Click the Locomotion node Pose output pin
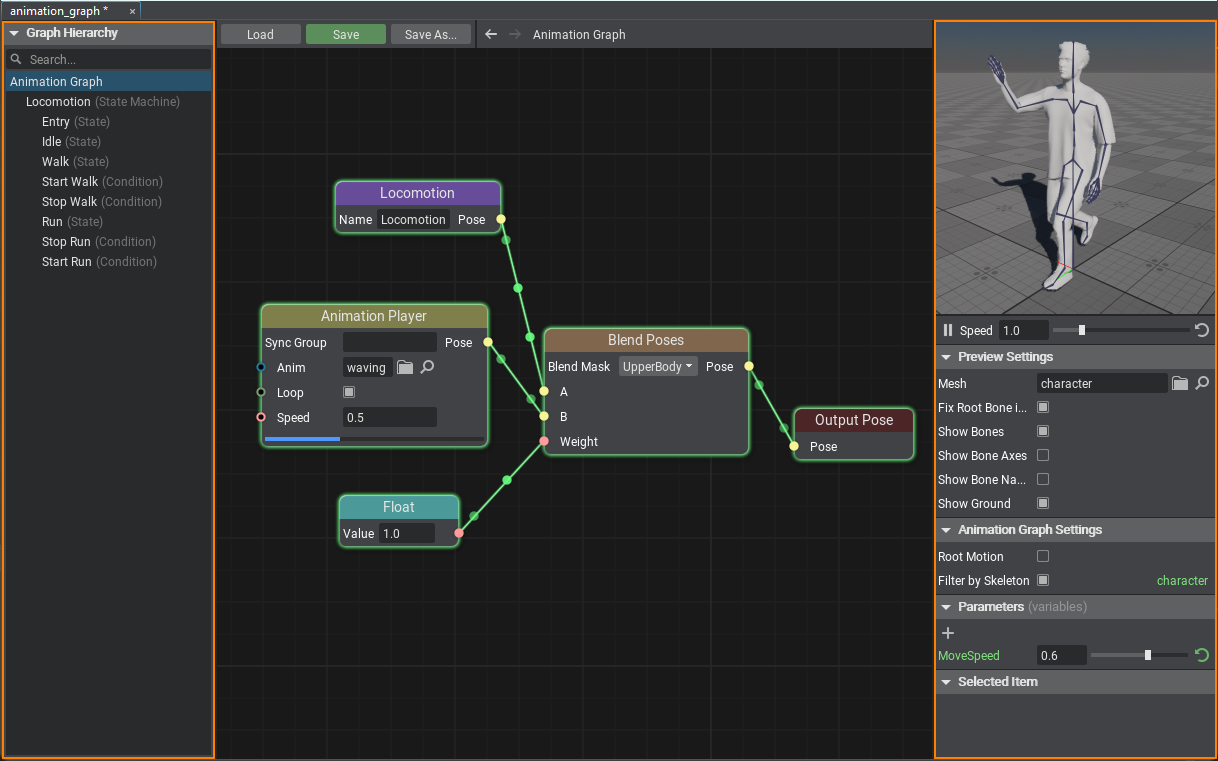 click(x=501, y=219)
